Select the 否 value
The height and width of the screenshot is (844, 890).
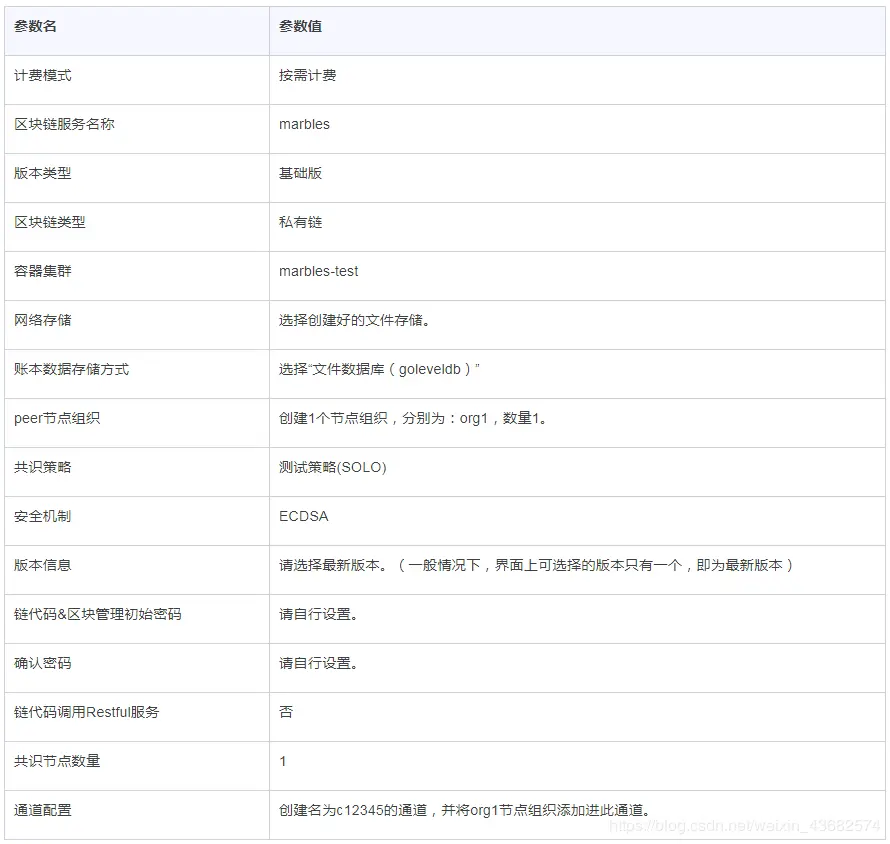[286, 712]
